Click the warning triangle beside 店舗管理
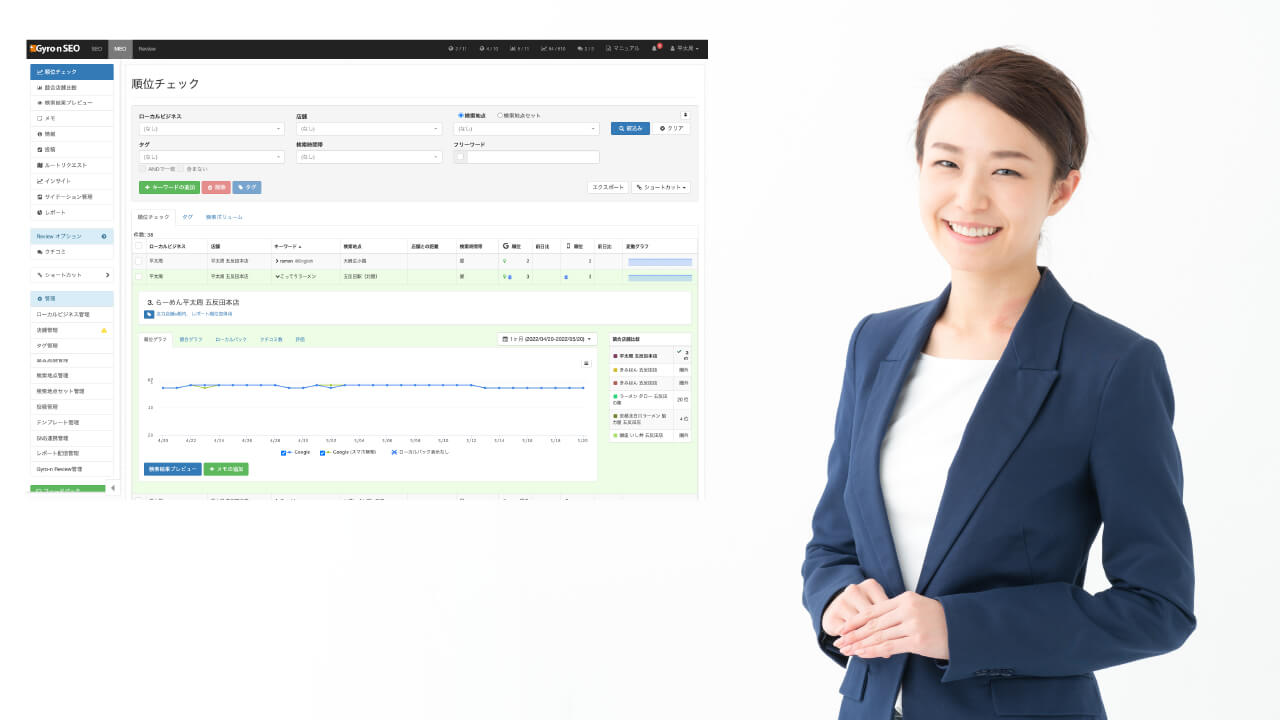The width and height of the screenshot is (1280, 720). click(x=104, y=330)
